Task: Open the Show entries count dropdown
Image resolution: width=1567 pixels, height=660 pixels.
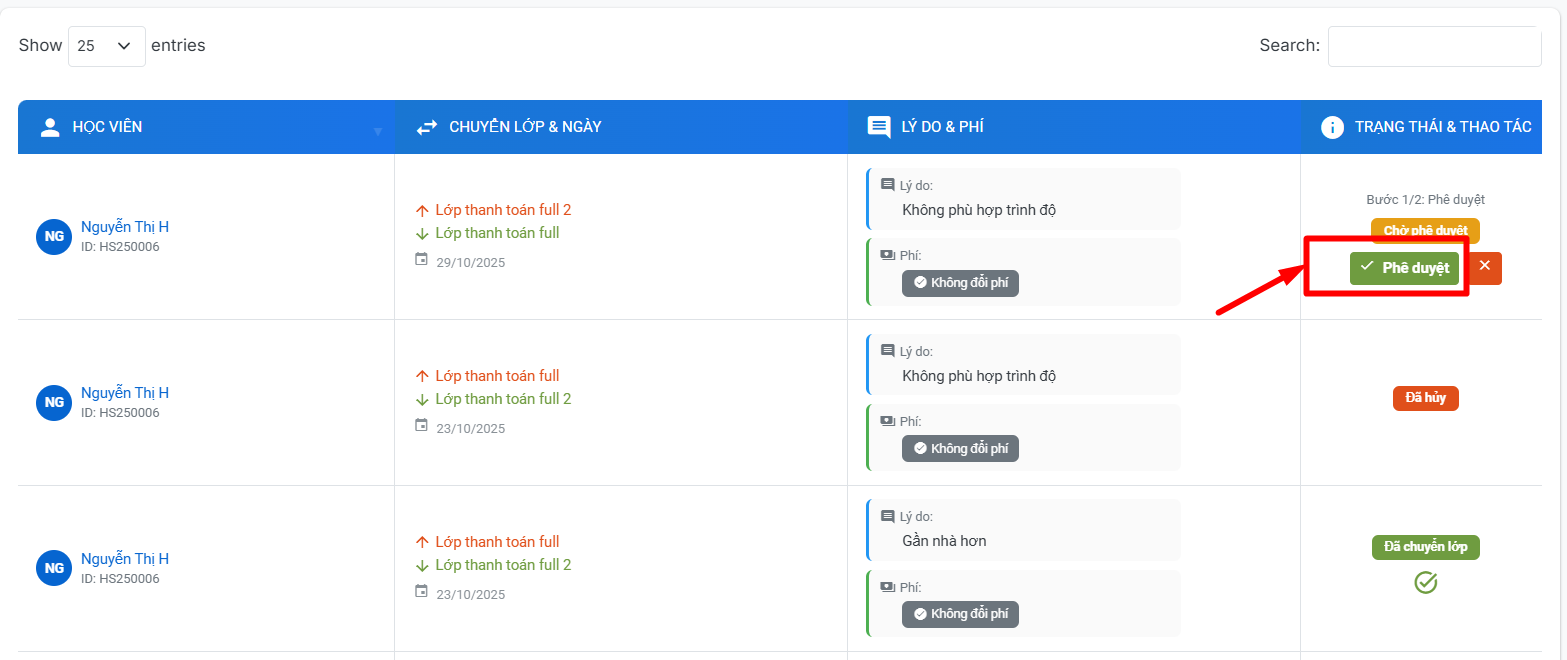Action: pos(106,46)
